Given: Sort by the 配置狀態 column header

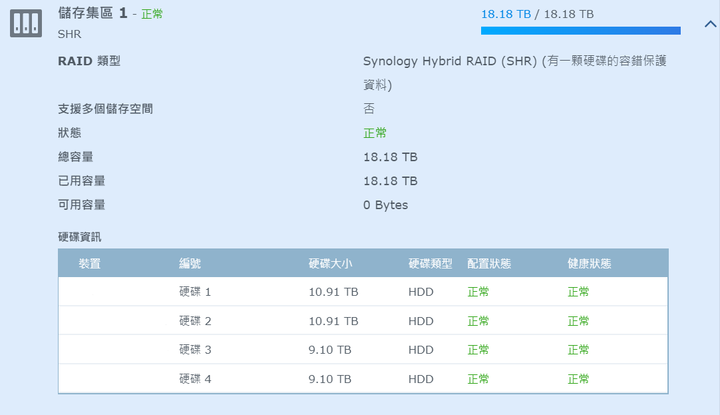Looking at the screenshot, I should (489, 264).
